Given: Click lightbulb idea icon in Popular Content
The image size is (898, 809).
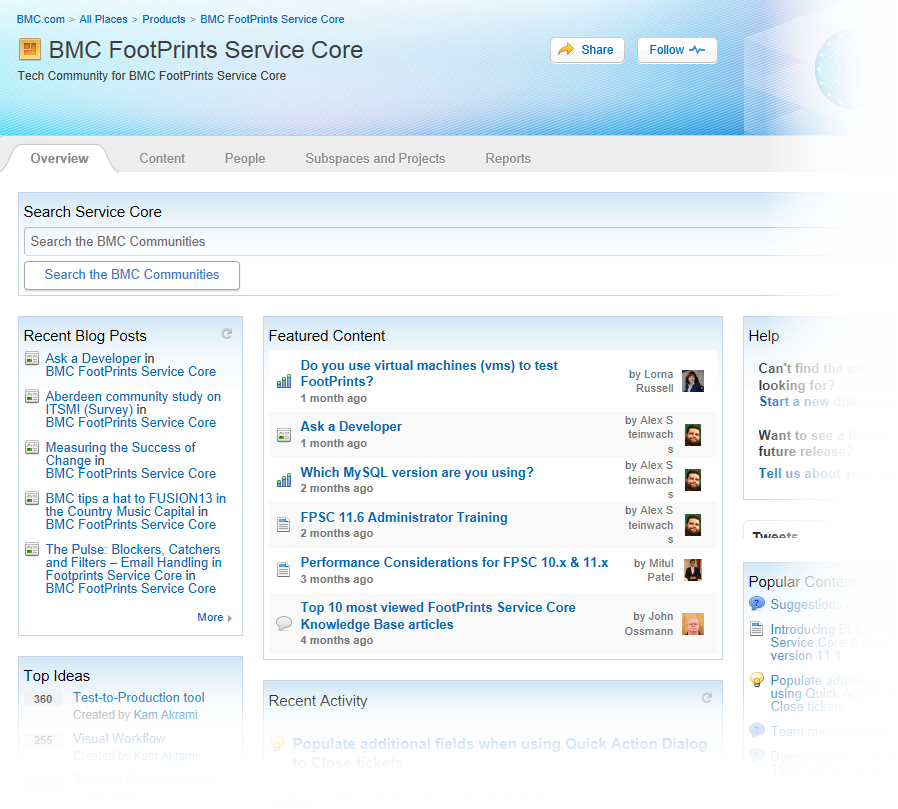Looking at the screenshot, I should (x=757, y=680).
